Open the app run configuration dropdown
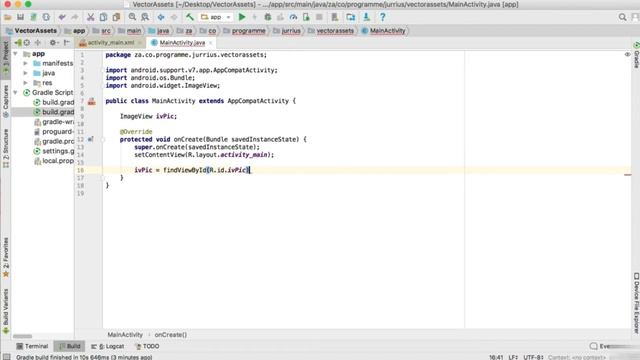This screenshot has width=640, height=360. tap(216, 17)
